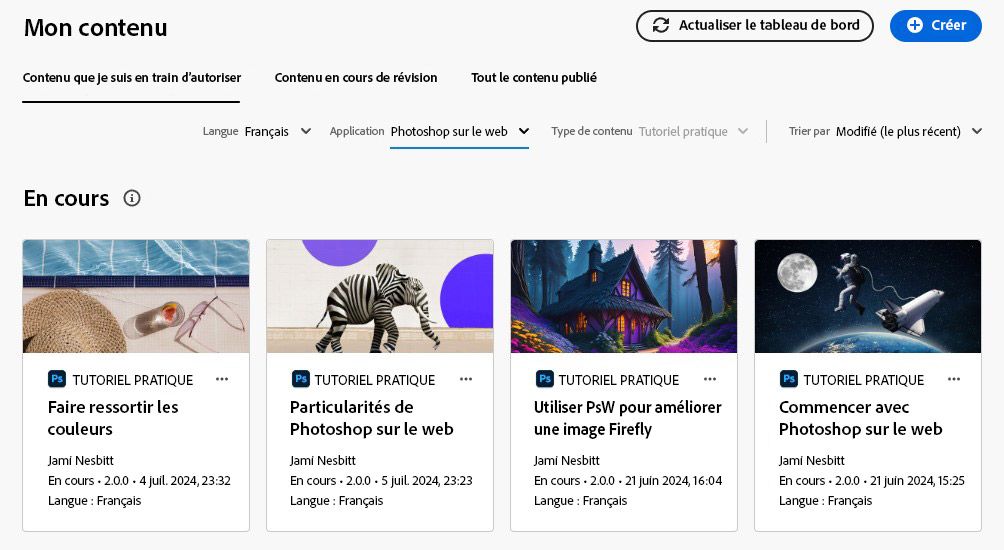The width and height of the screenshot is (1004, 550).
Task: Open more options for Particularités de Photoshop card
Action: [466, 379]
